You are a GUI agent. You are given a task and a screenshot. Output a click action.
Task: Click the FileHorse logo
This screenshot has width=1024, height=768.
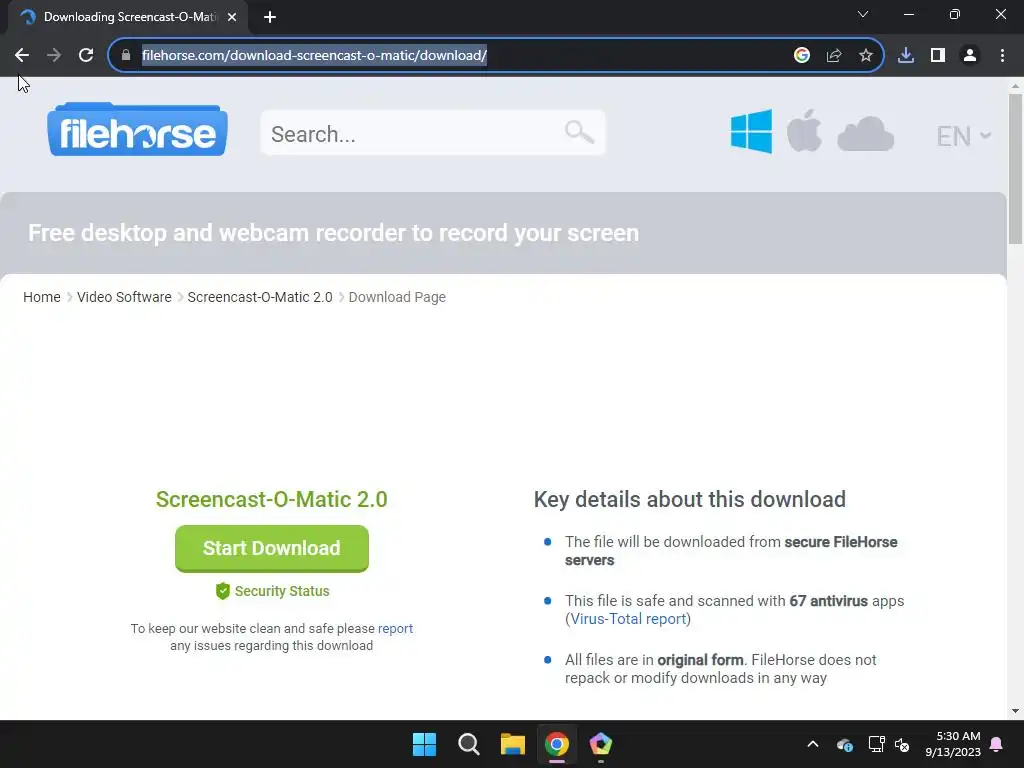point(138,130)
